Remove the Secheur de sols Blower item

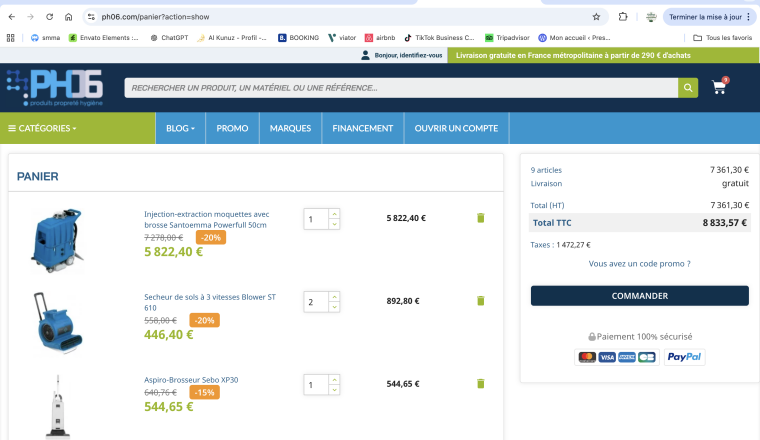(x=480, y=301)
